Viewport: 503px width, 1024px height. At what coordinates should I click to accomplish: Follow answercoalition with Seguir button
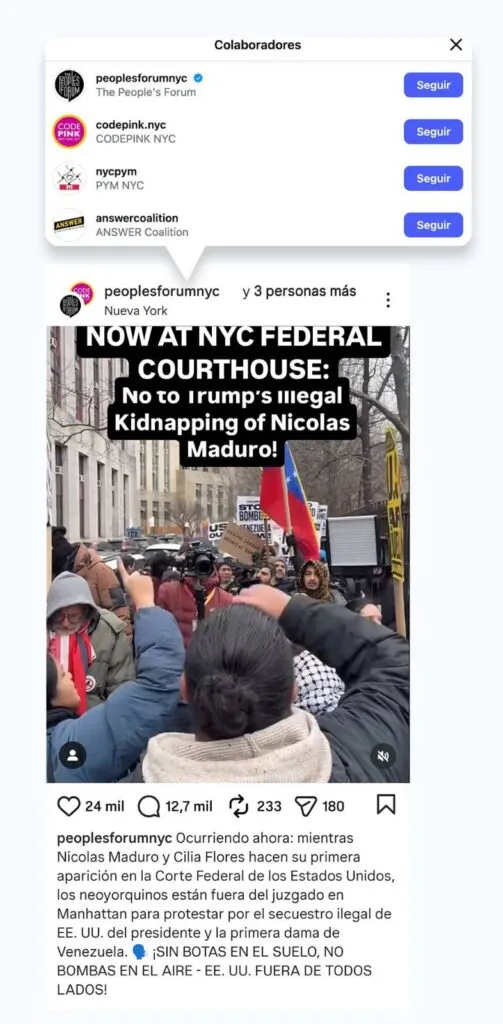tap(433, 225)
